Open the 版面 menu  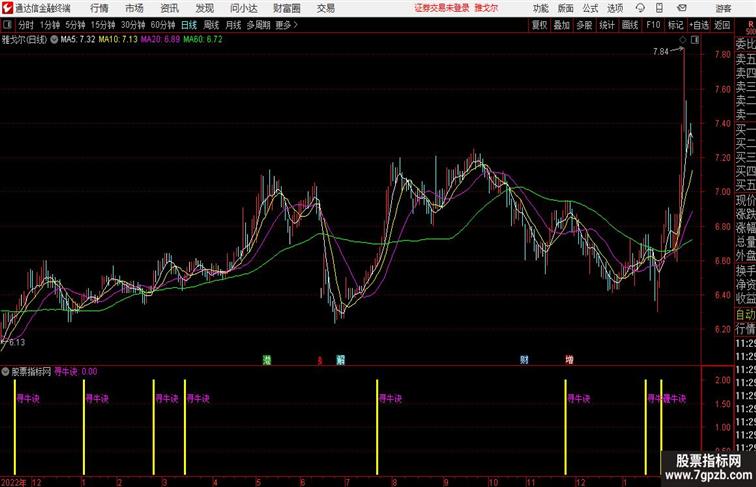coord(566,8)
